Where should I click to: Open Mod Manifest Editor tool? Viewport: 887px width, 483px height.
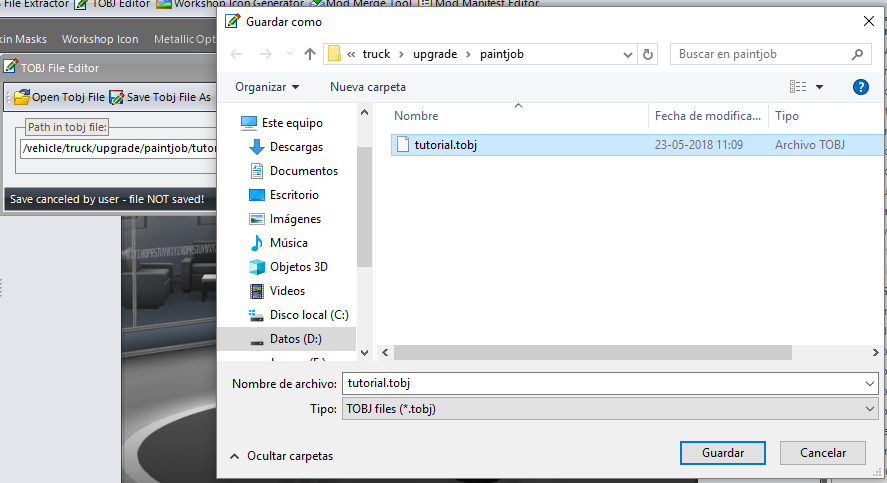pos(479,4)
